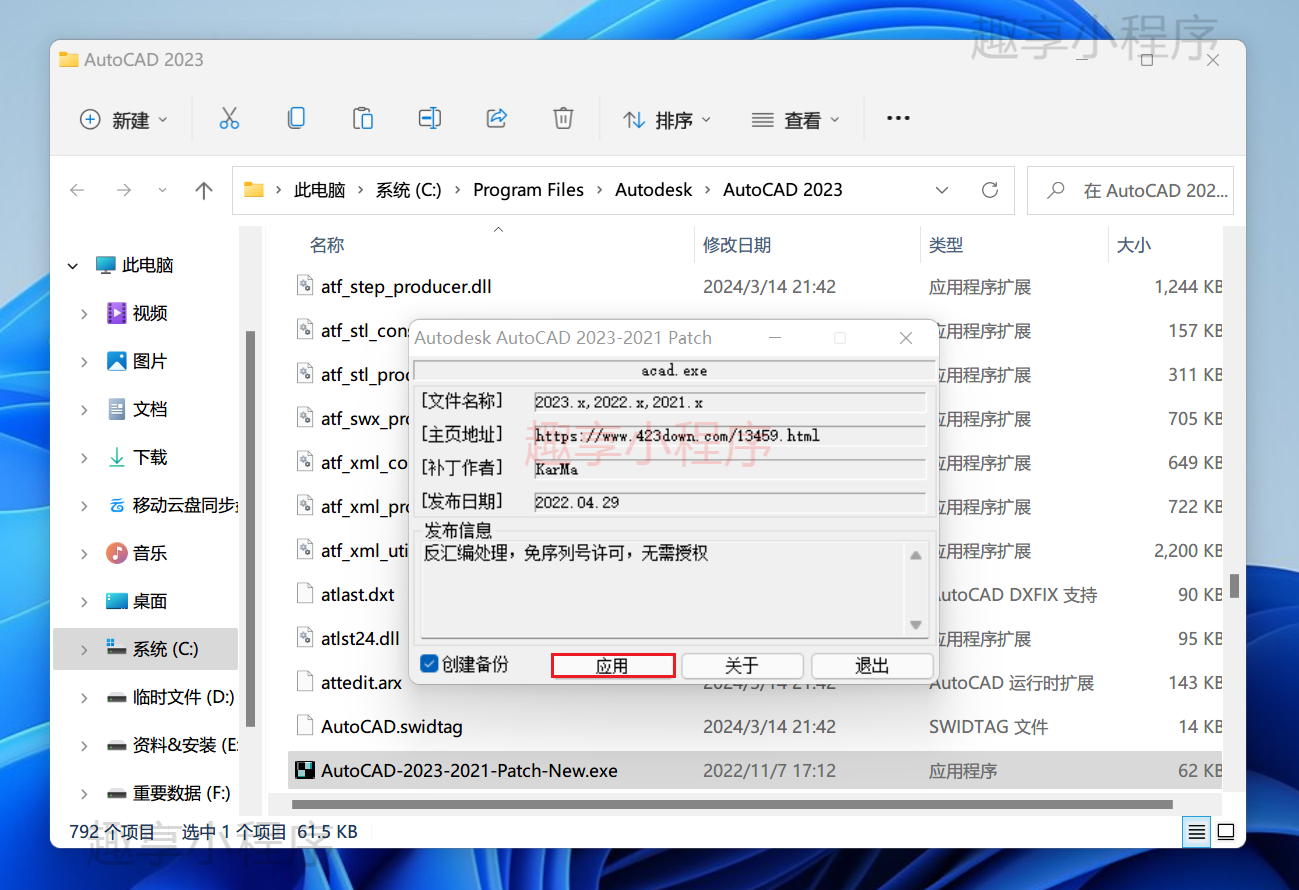Go back with the left arrow
1299x890 pixels.
click(x=77, y=190)
